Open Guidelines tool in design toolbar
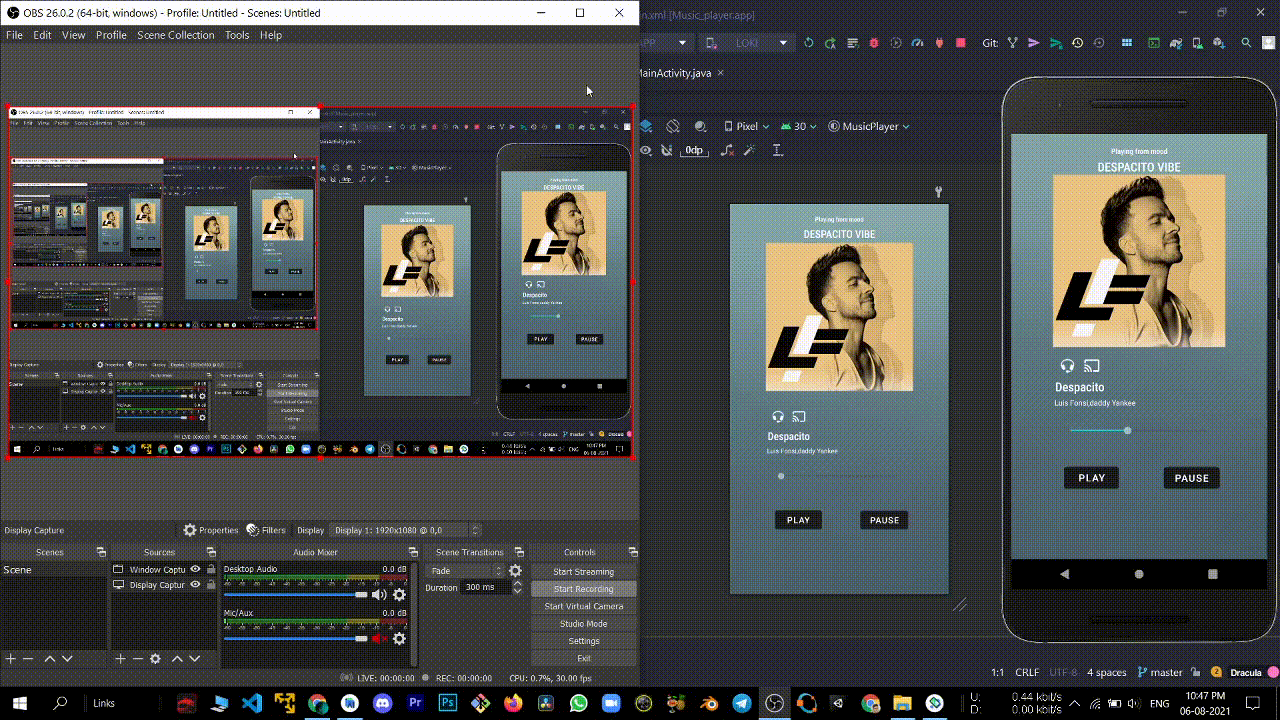 [776, 150]
